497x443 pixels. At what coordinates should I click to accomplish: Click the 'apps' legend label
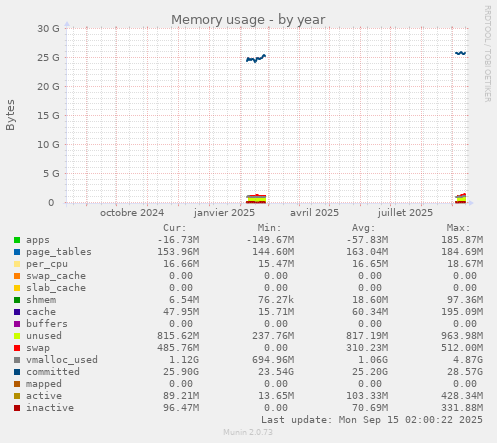click(x=38, y=240)
